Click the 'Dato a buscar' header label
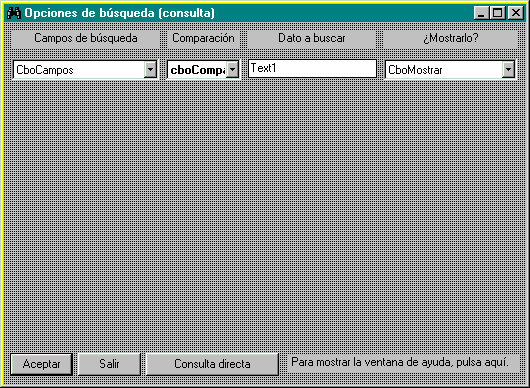This screenshot has width=530, height=388. point(312,39)
